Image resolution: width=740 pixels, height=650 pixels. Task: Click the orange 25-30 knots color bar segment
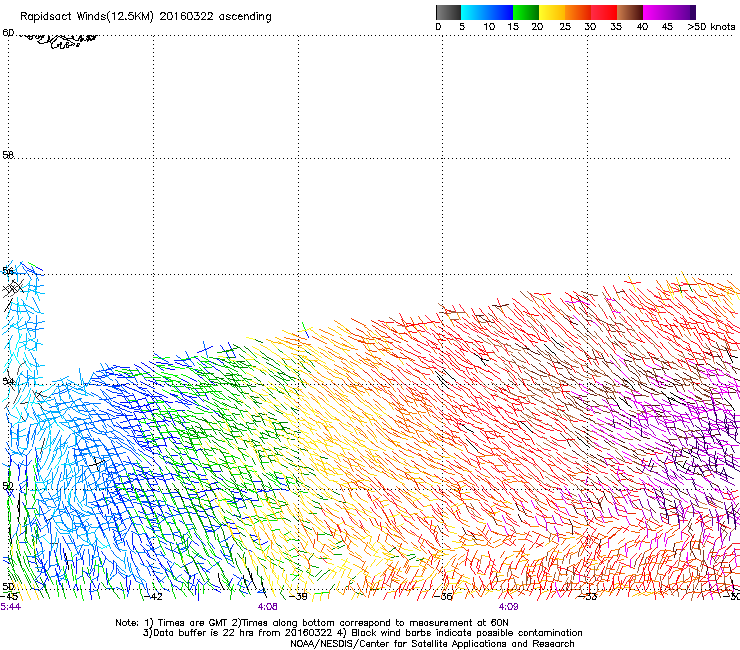[578, 12]
